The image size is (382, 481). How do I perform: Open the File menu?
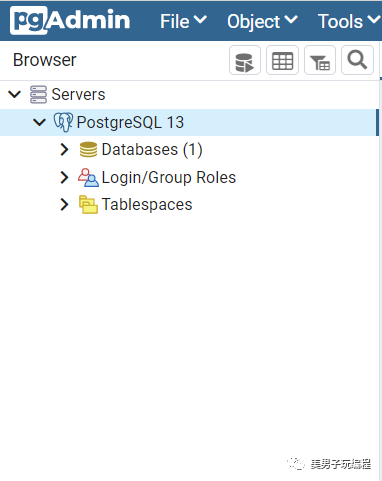pos(183,21)
